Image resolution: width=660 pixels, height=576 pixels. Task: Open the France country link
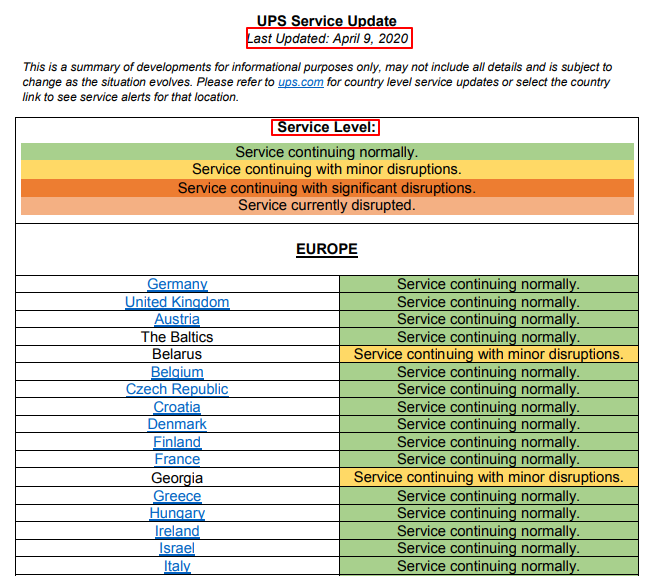177,459
